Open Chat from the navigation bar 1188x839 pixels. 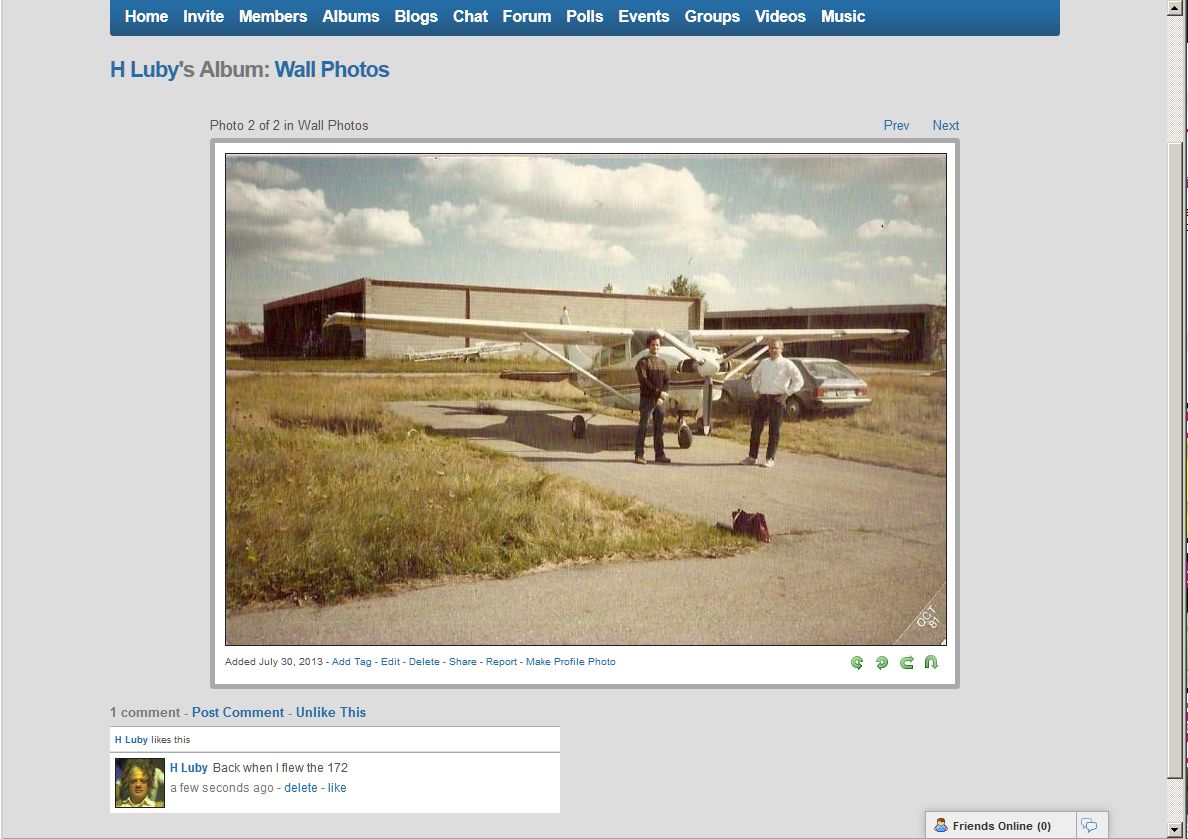click(471, 17)
